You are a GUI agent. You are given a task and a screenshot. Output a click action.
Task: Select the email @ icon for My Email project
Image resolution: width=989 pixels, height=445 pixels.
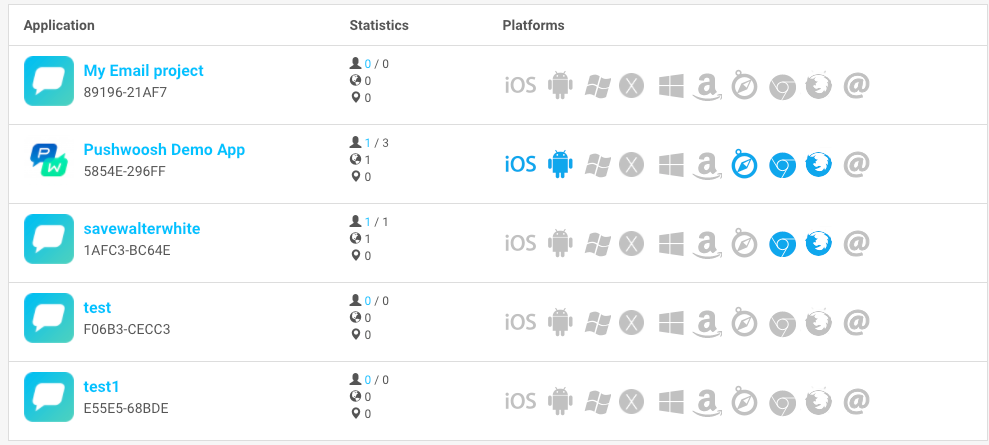point(857,84)
